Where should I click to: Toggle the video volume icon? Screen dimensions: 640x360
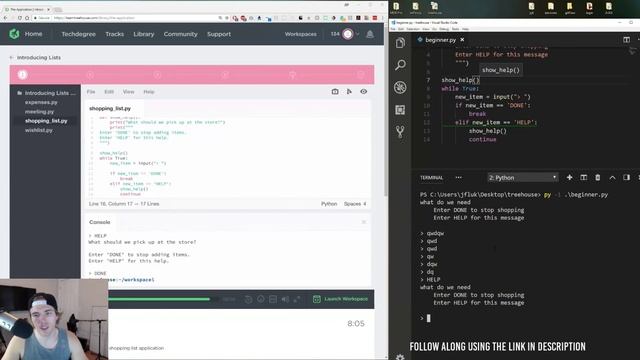point(285,299)
